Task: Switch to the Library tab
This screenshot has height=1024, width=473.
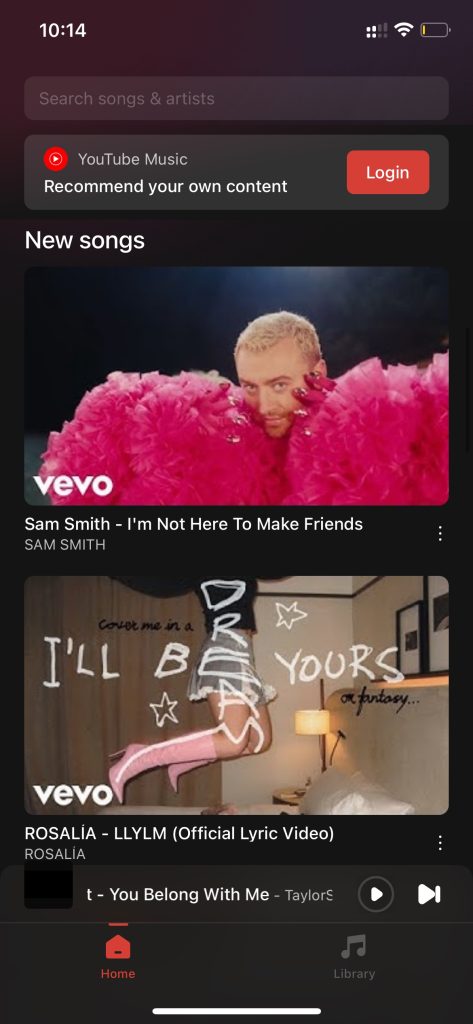Action: (354, 956)
